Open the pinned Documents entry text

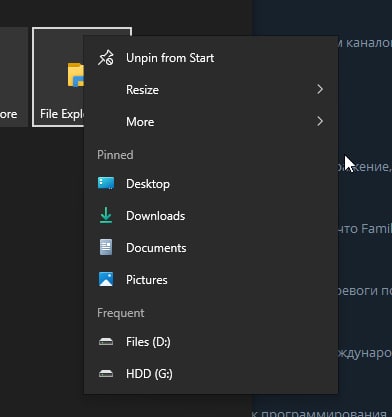[156, 248]
